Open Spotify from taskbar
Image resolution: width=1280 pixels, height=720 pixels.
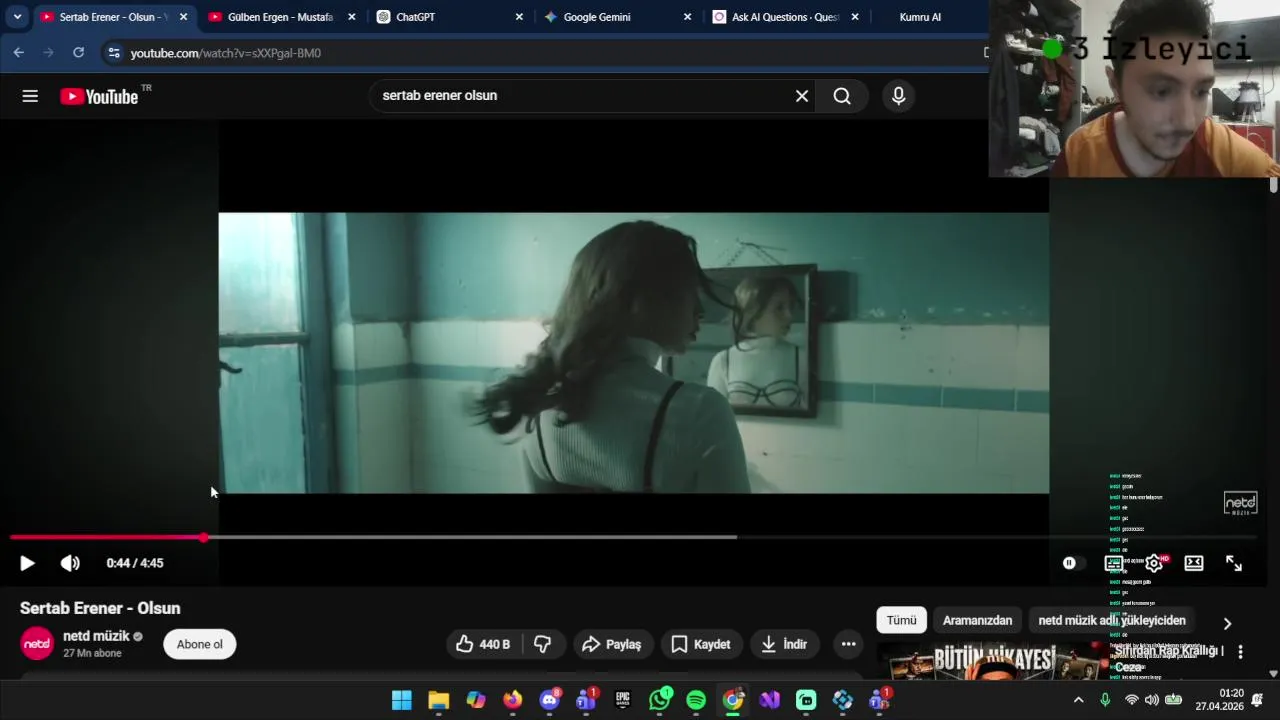[x=696, y=700]
